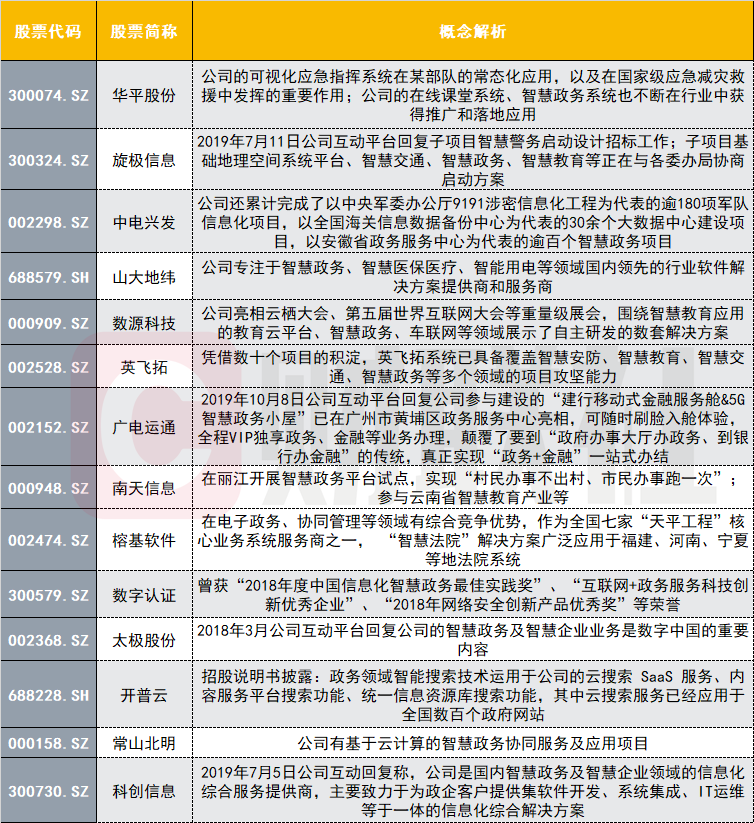Select stock name 开普云
754x823 pixels.
[x=144, y=695]
